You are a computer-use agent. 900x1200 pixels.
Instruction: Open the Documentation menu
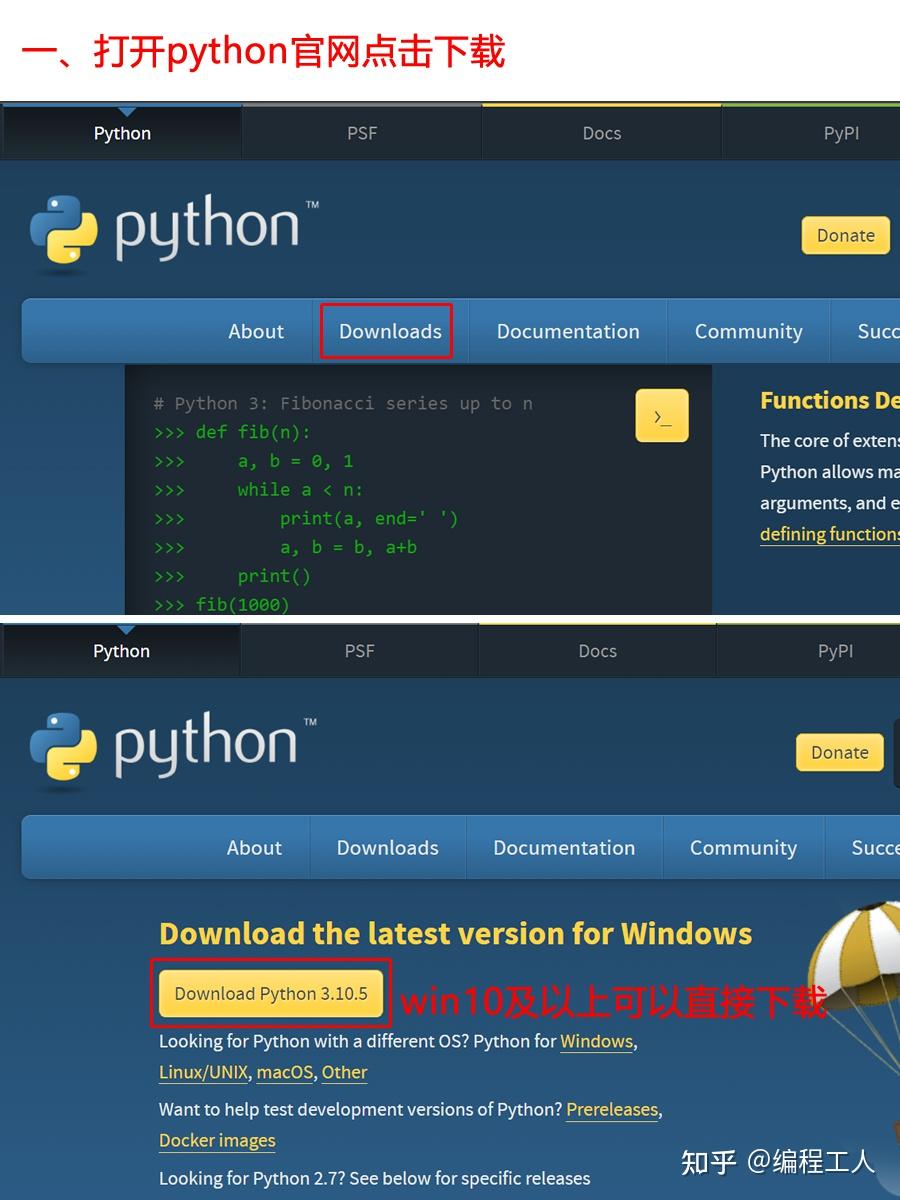[x=568, y=331]
